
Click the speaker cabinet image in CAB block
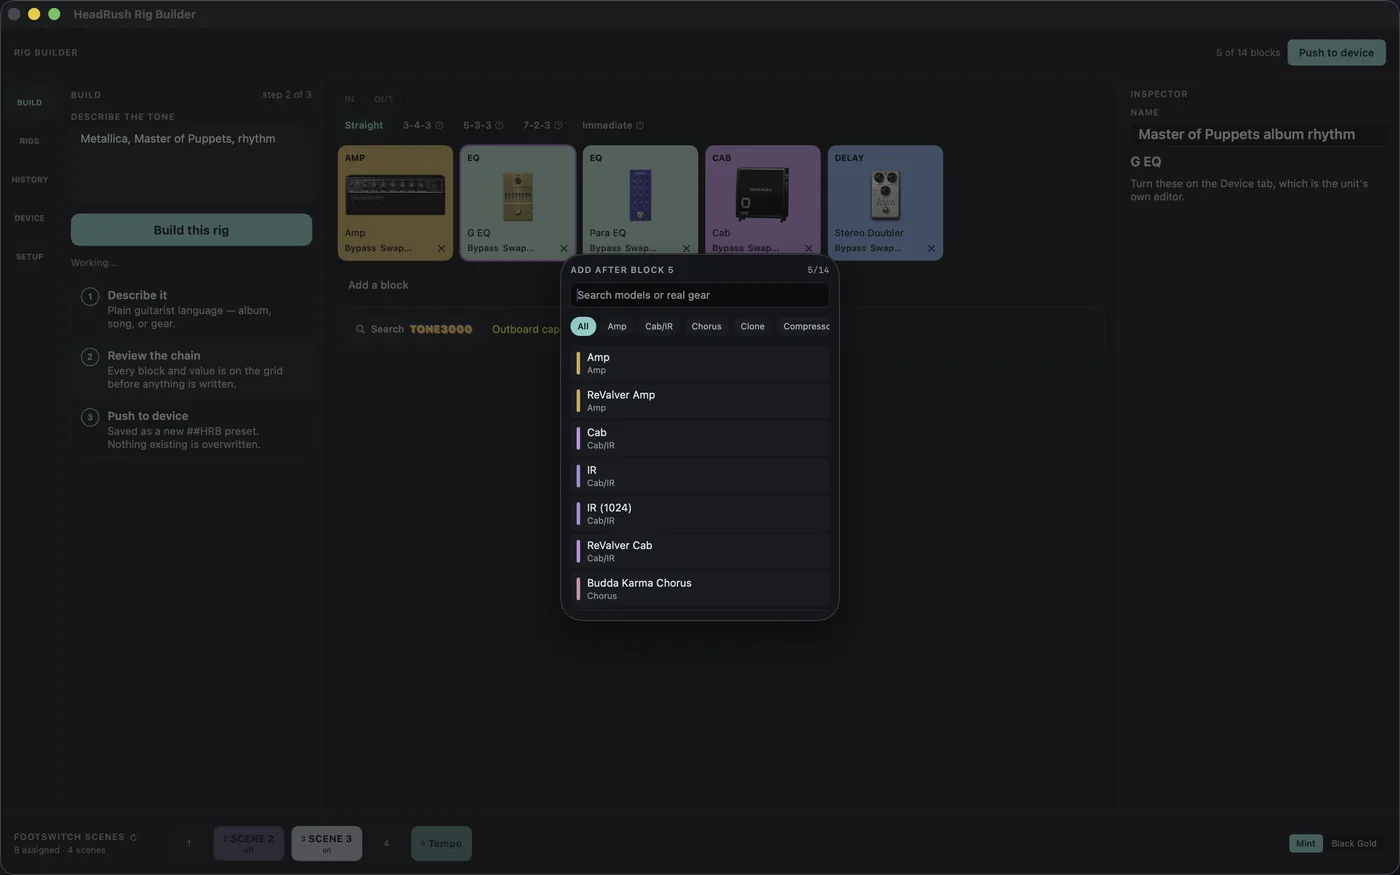pos(762,195)
